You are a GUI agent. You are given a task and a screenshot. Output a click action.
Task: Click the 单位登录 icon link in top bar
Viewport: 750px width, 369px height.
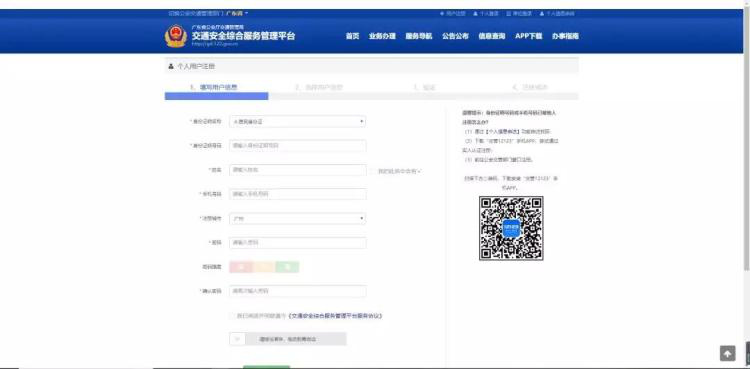coord(519,13)
